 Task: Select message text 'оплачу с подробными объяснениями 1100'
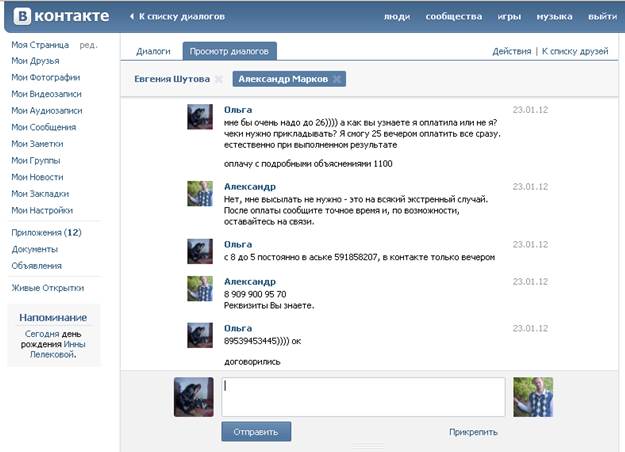coord(308,164)
